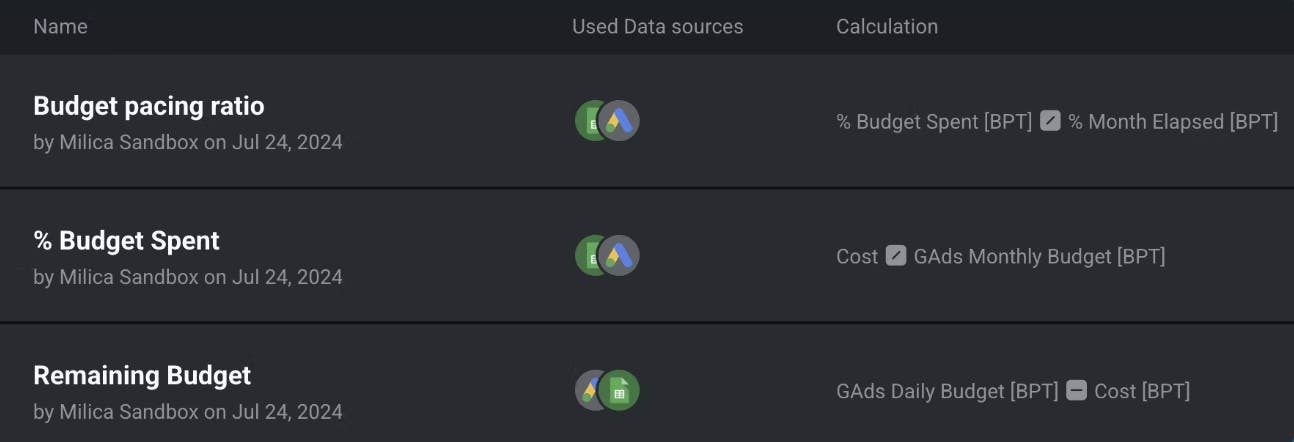
Task: Click the author line under Remaining Budget
Action: pyautogui.click(x=188, y=412)
